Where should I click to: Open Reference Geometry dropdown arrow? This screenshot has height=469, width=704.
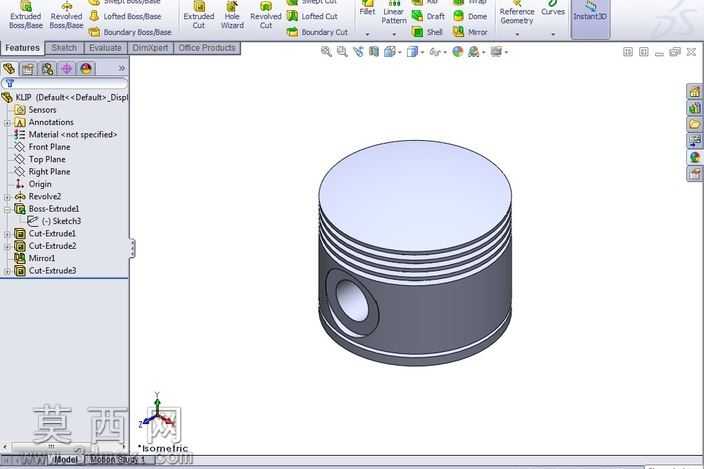click(x=517, y=34)
